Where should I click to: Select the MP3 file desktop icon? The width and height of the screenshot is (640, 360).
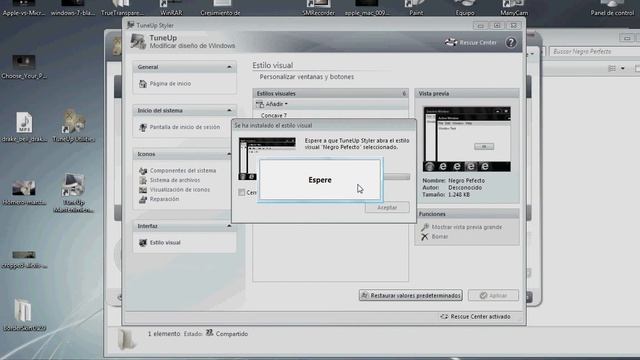[x=24, y=127]
